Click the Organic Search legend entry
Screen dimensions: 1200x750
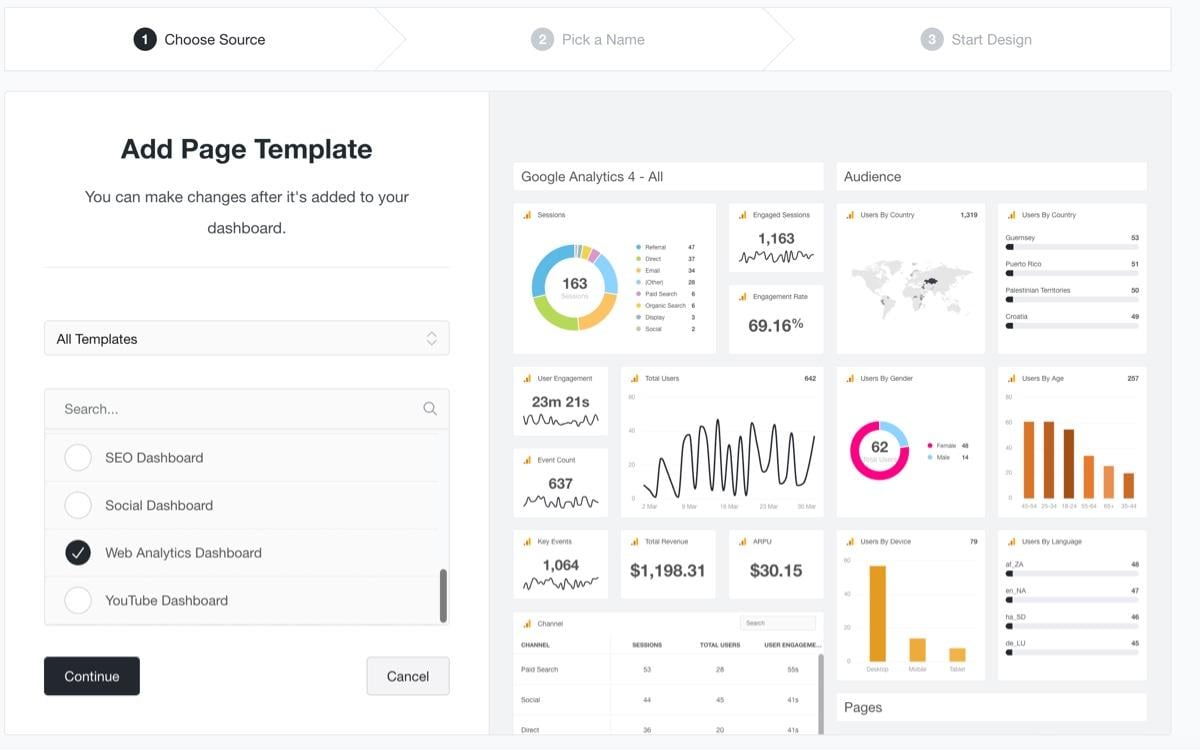(x=666, y=306)
